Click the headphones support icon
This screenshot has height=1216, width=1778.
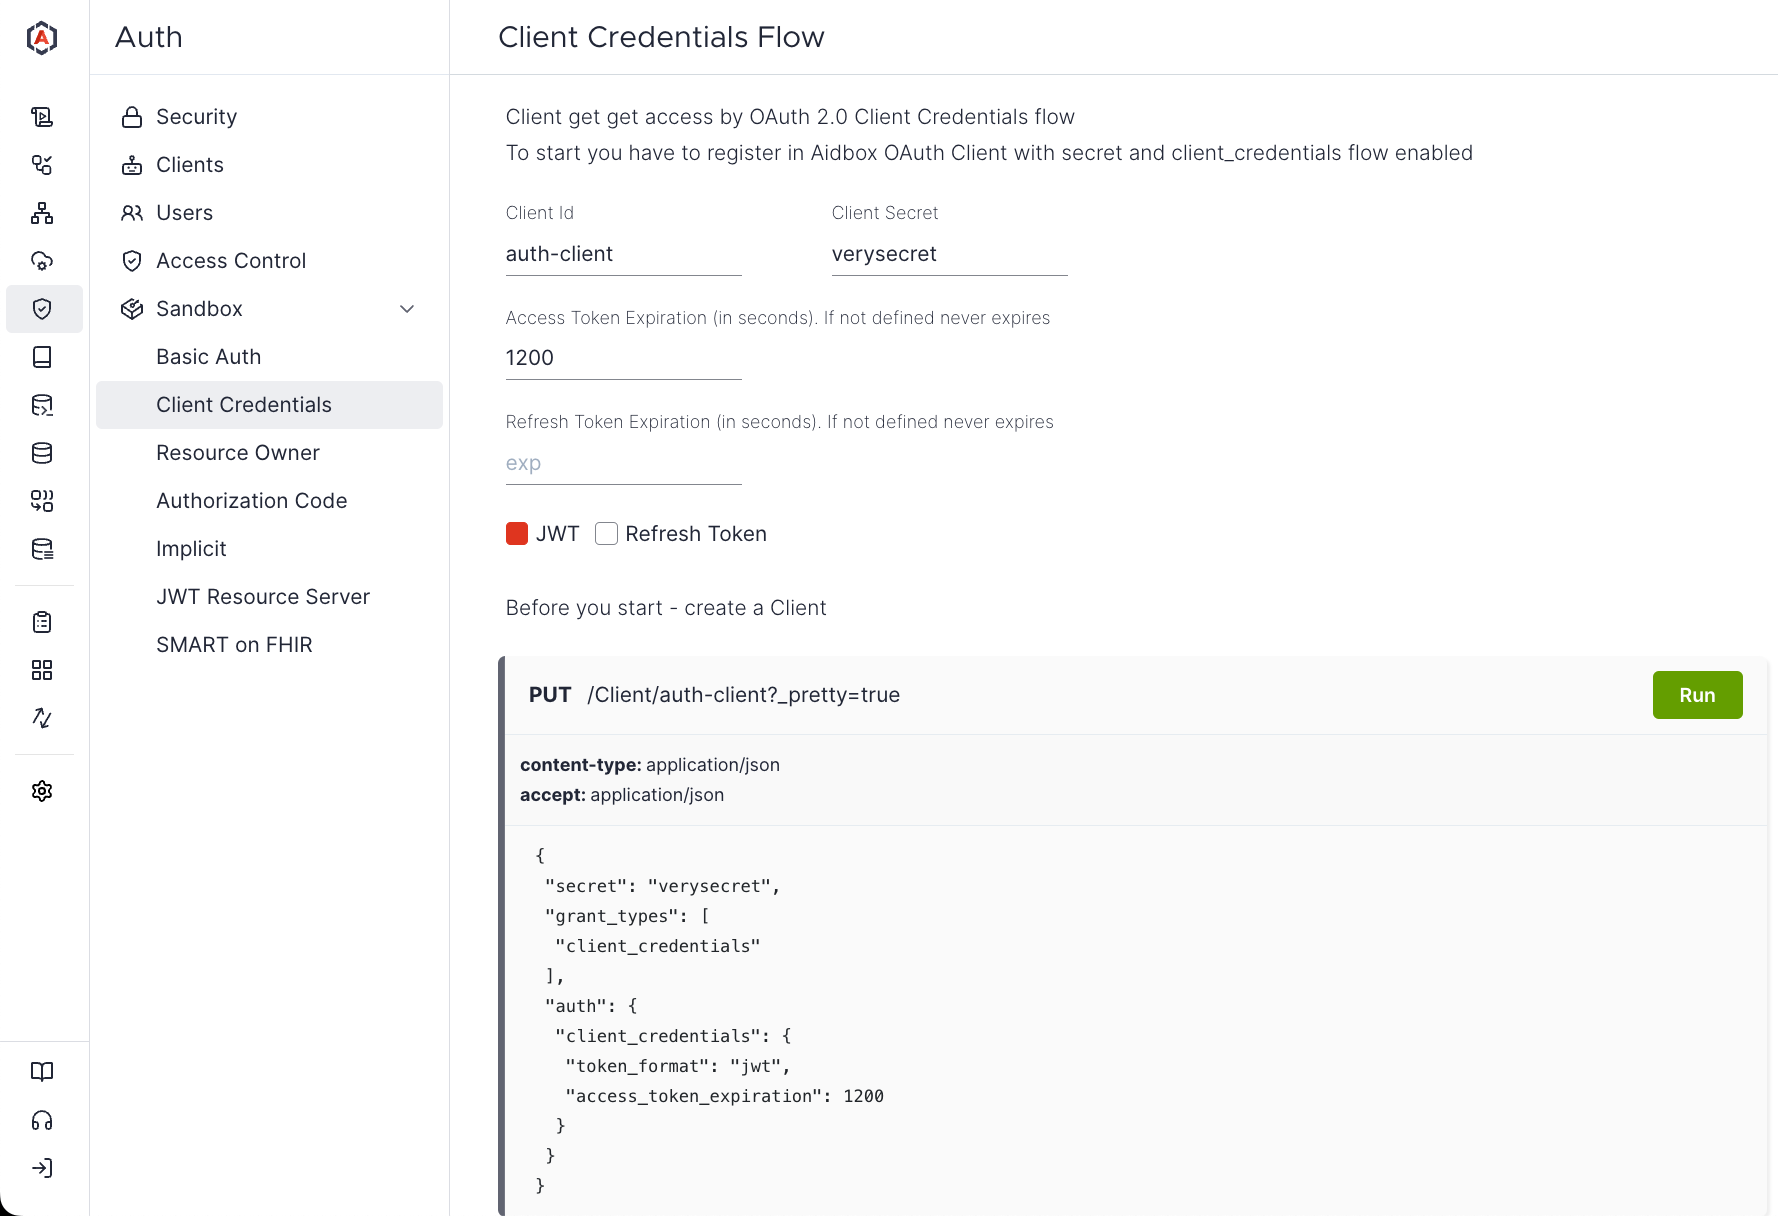click(42, 1120)
